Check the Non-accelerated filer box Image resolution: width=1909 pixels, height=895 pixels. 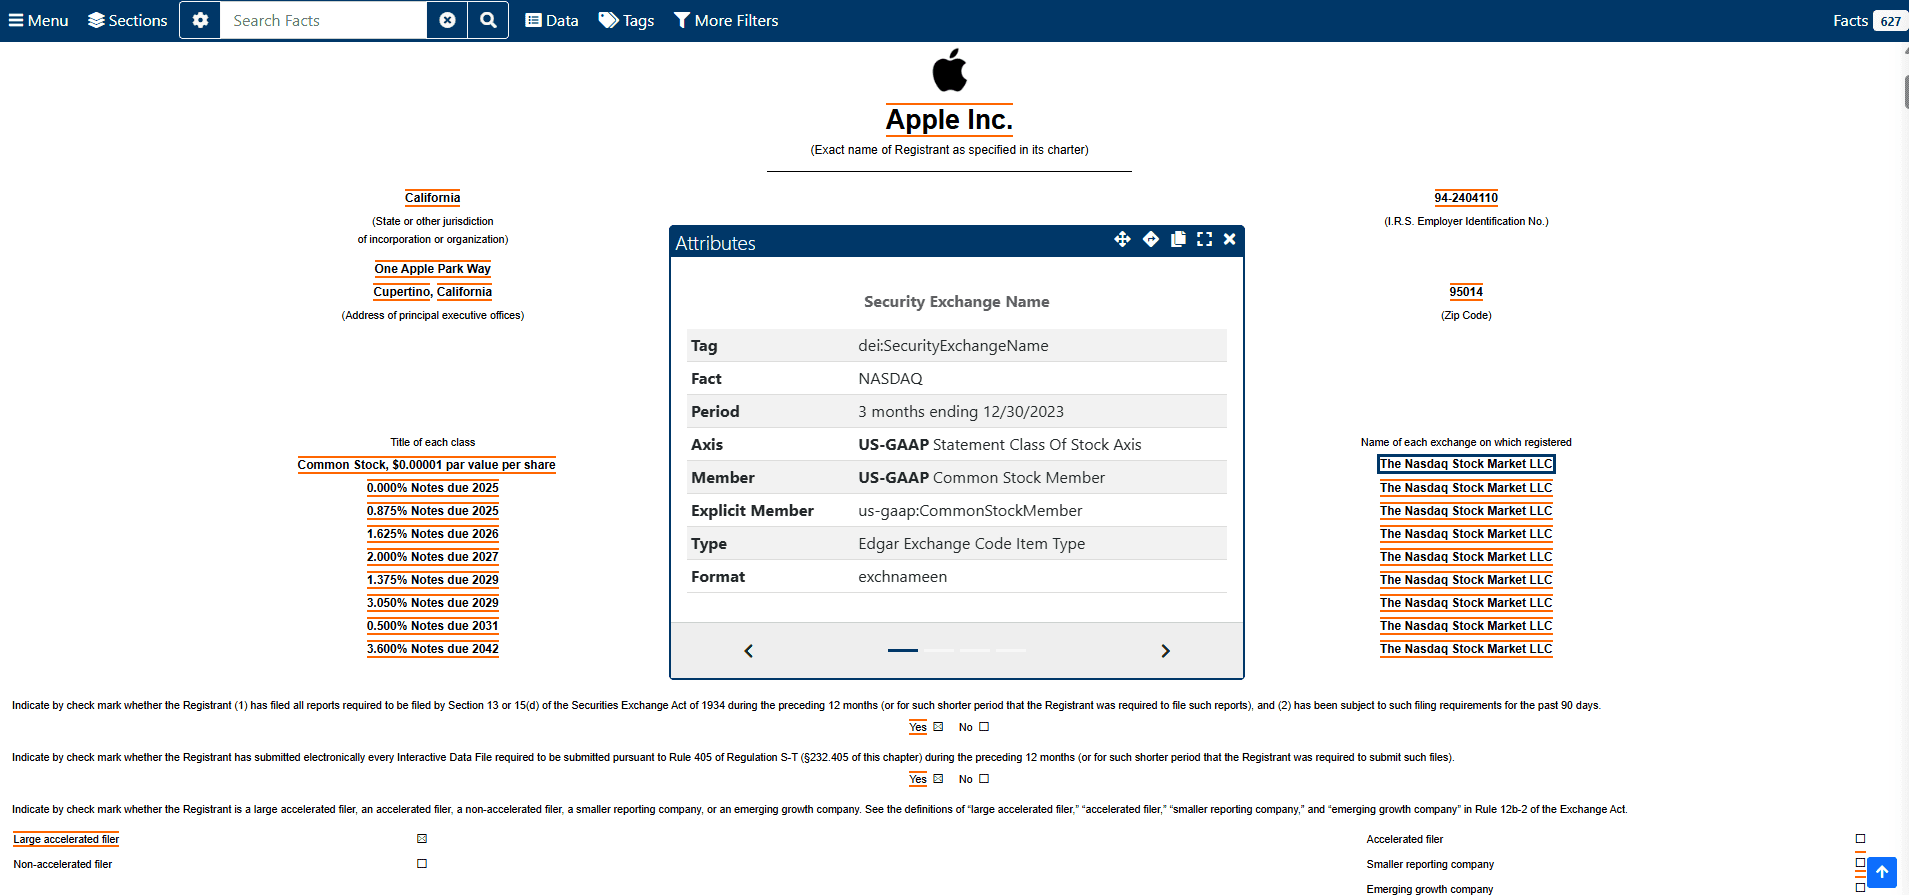(x=422, y=864)
